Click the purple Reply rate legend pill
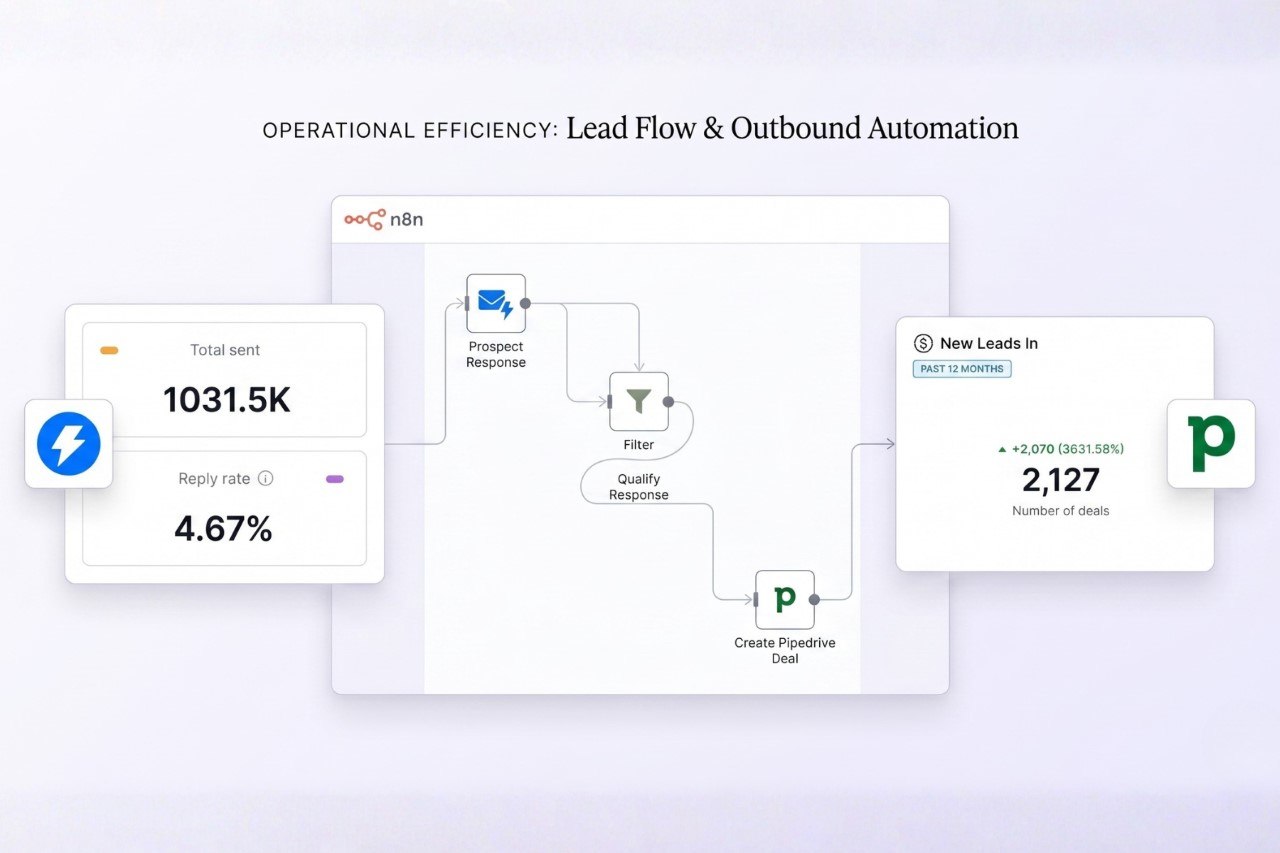 click(x=335, y=479)
